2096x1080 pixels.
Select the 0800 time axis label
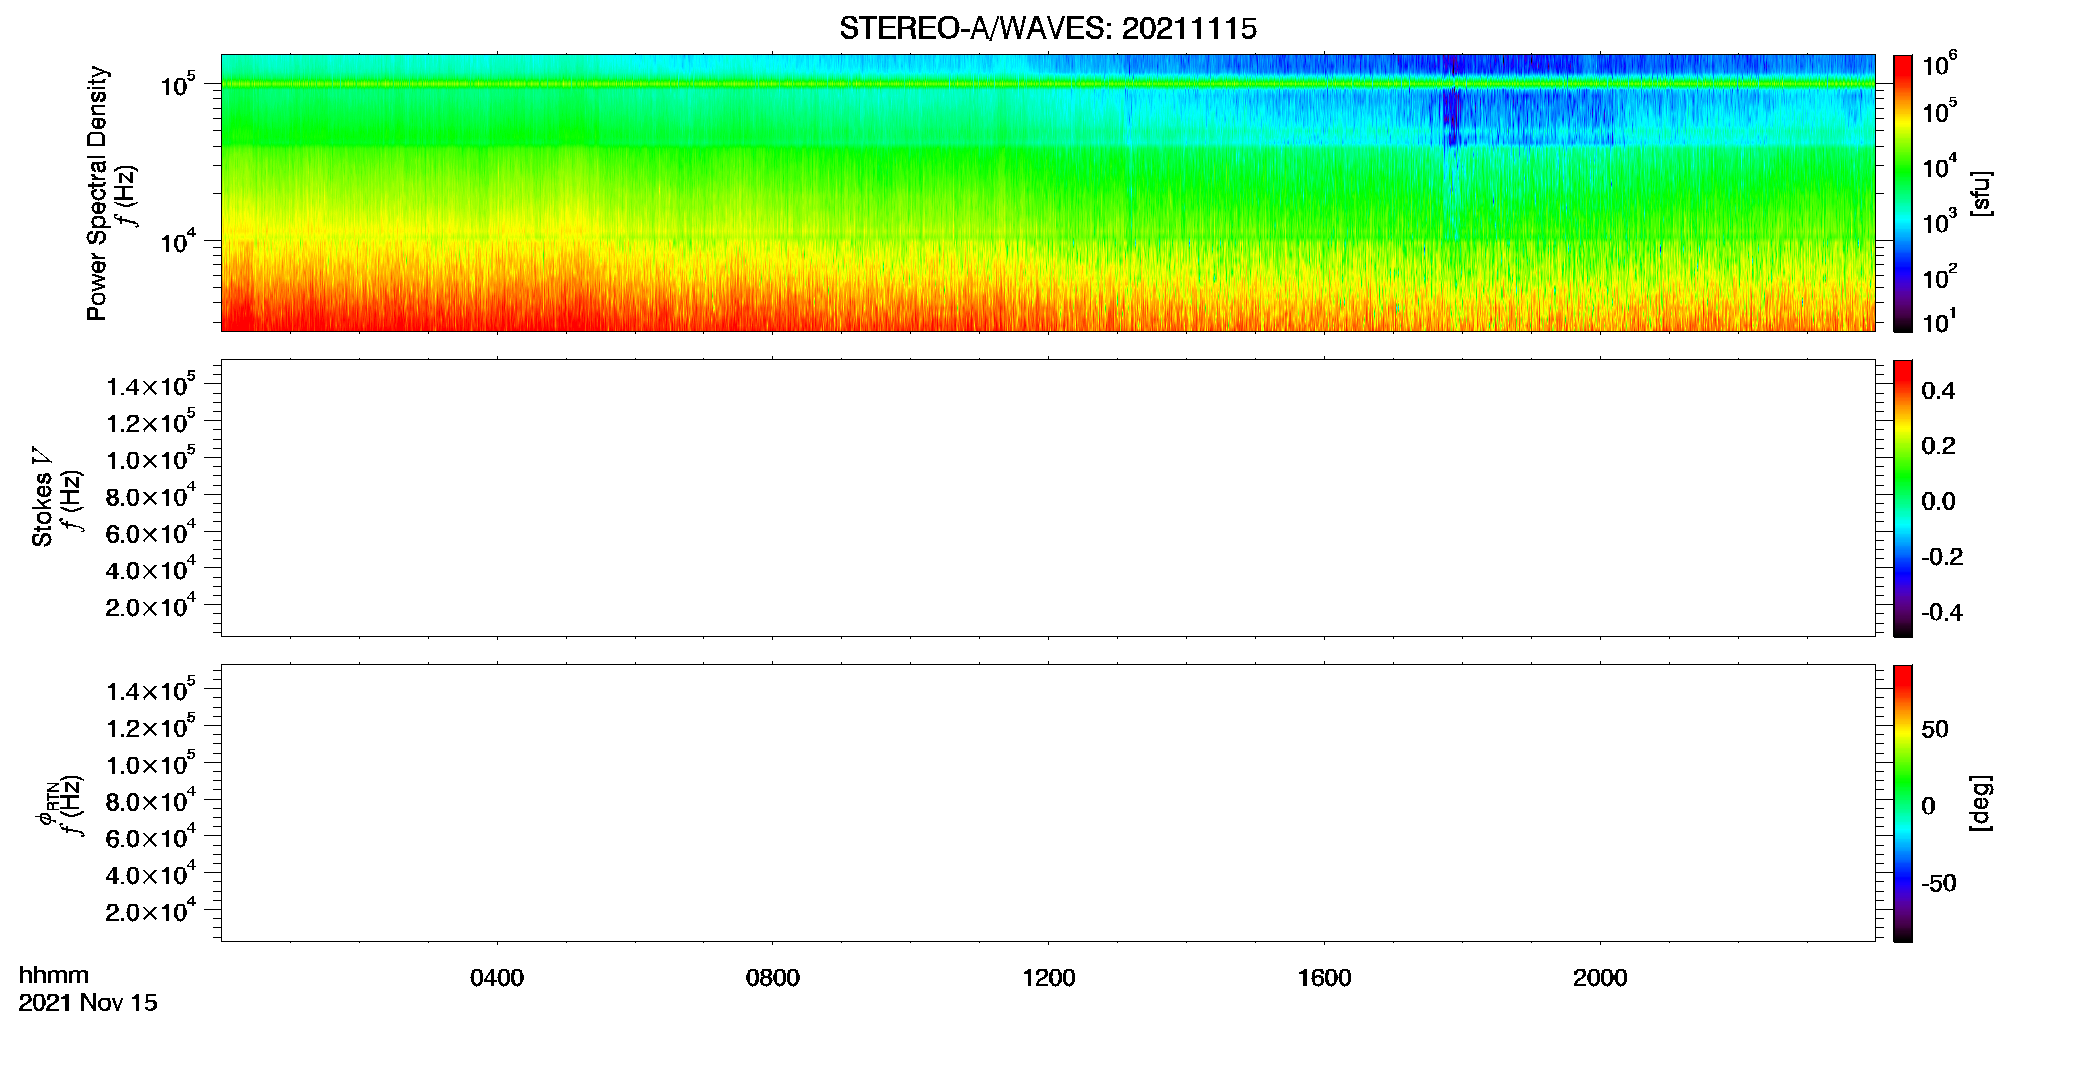pyautogui.click(x=773, y=978)
